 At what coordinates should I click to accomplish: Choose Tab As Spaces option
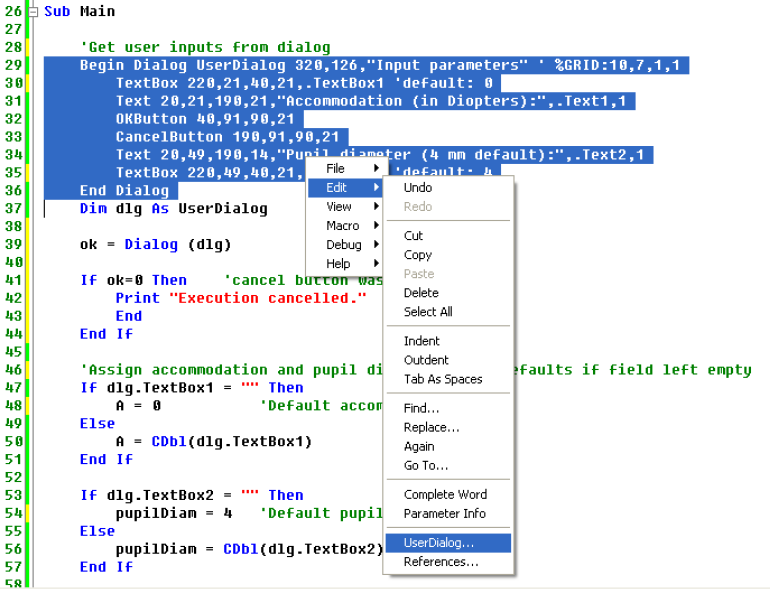click(443, 379)
